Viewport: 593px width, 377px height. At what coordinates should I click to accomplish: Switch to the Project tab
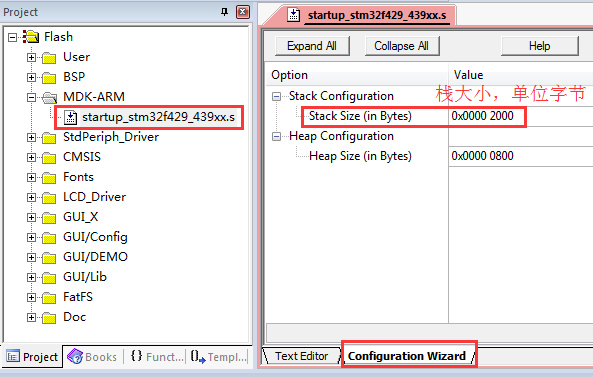tap(32, 357)
